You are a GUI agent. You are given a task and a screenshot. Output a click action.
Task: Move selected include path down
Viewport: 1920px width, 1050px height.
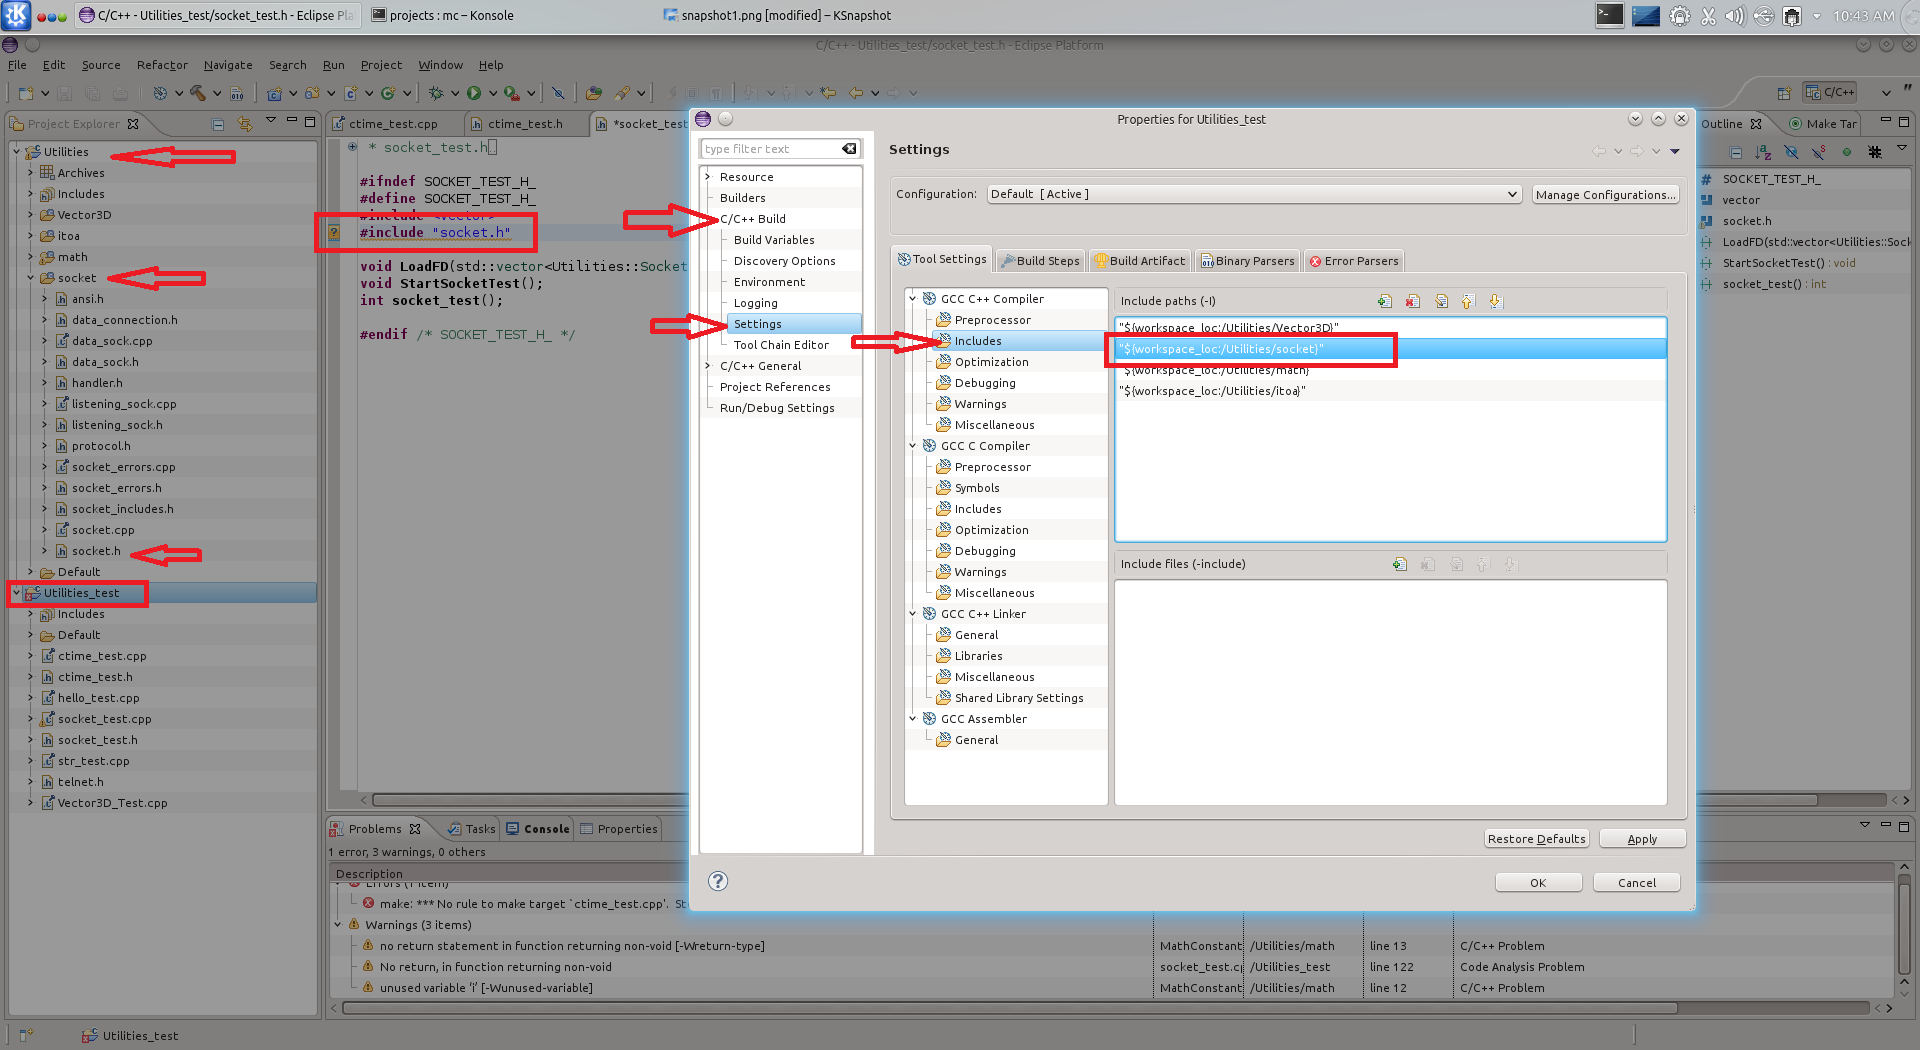click(x=1495, y=301)
